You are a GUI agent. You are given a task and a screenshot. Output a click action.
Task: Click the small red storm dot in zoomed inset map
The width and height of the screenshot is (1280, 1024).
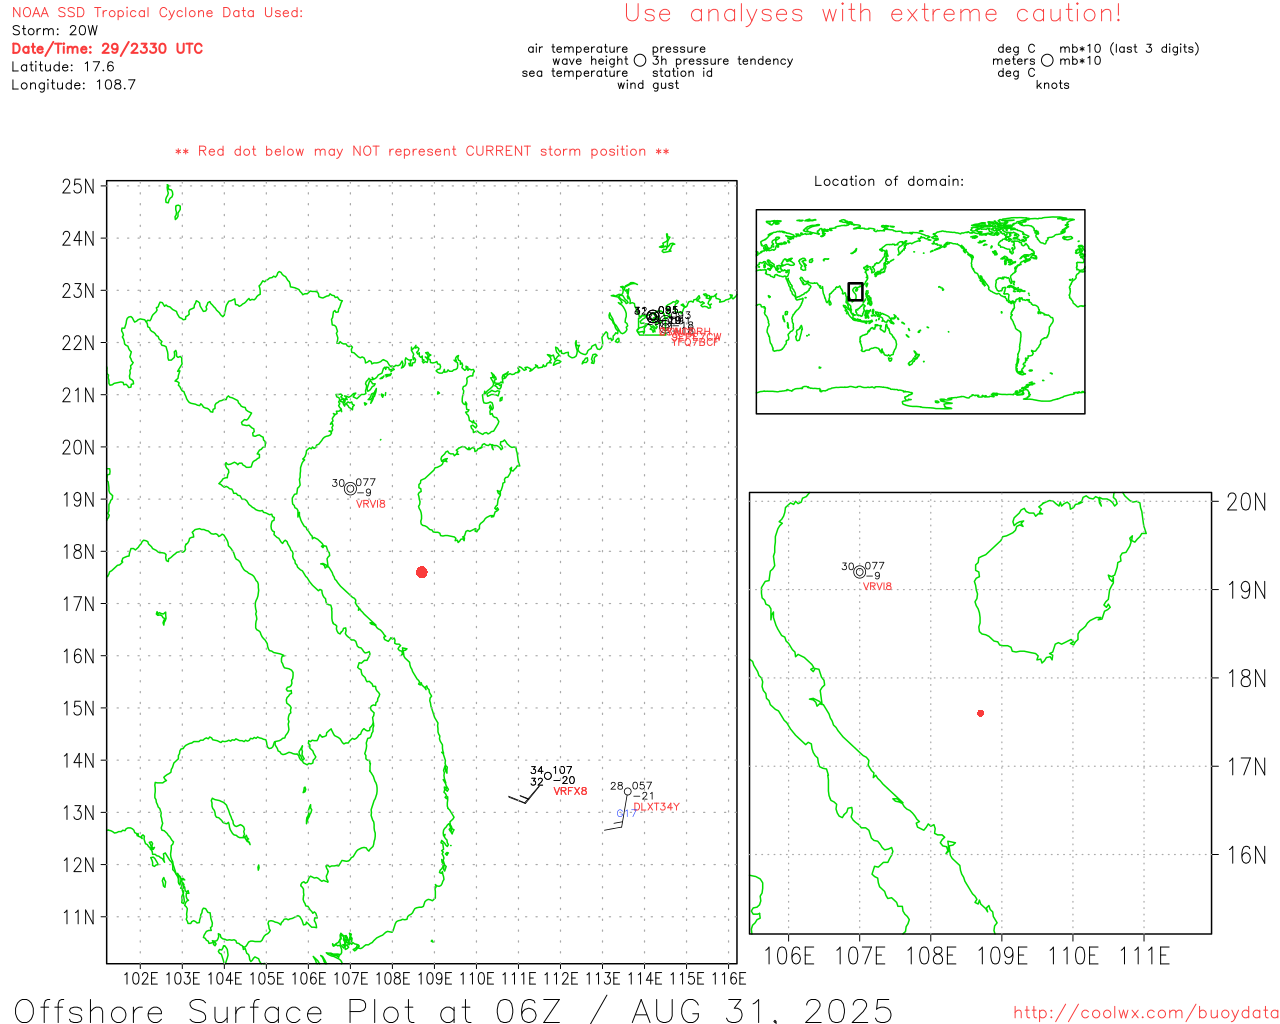coord(981,713)
